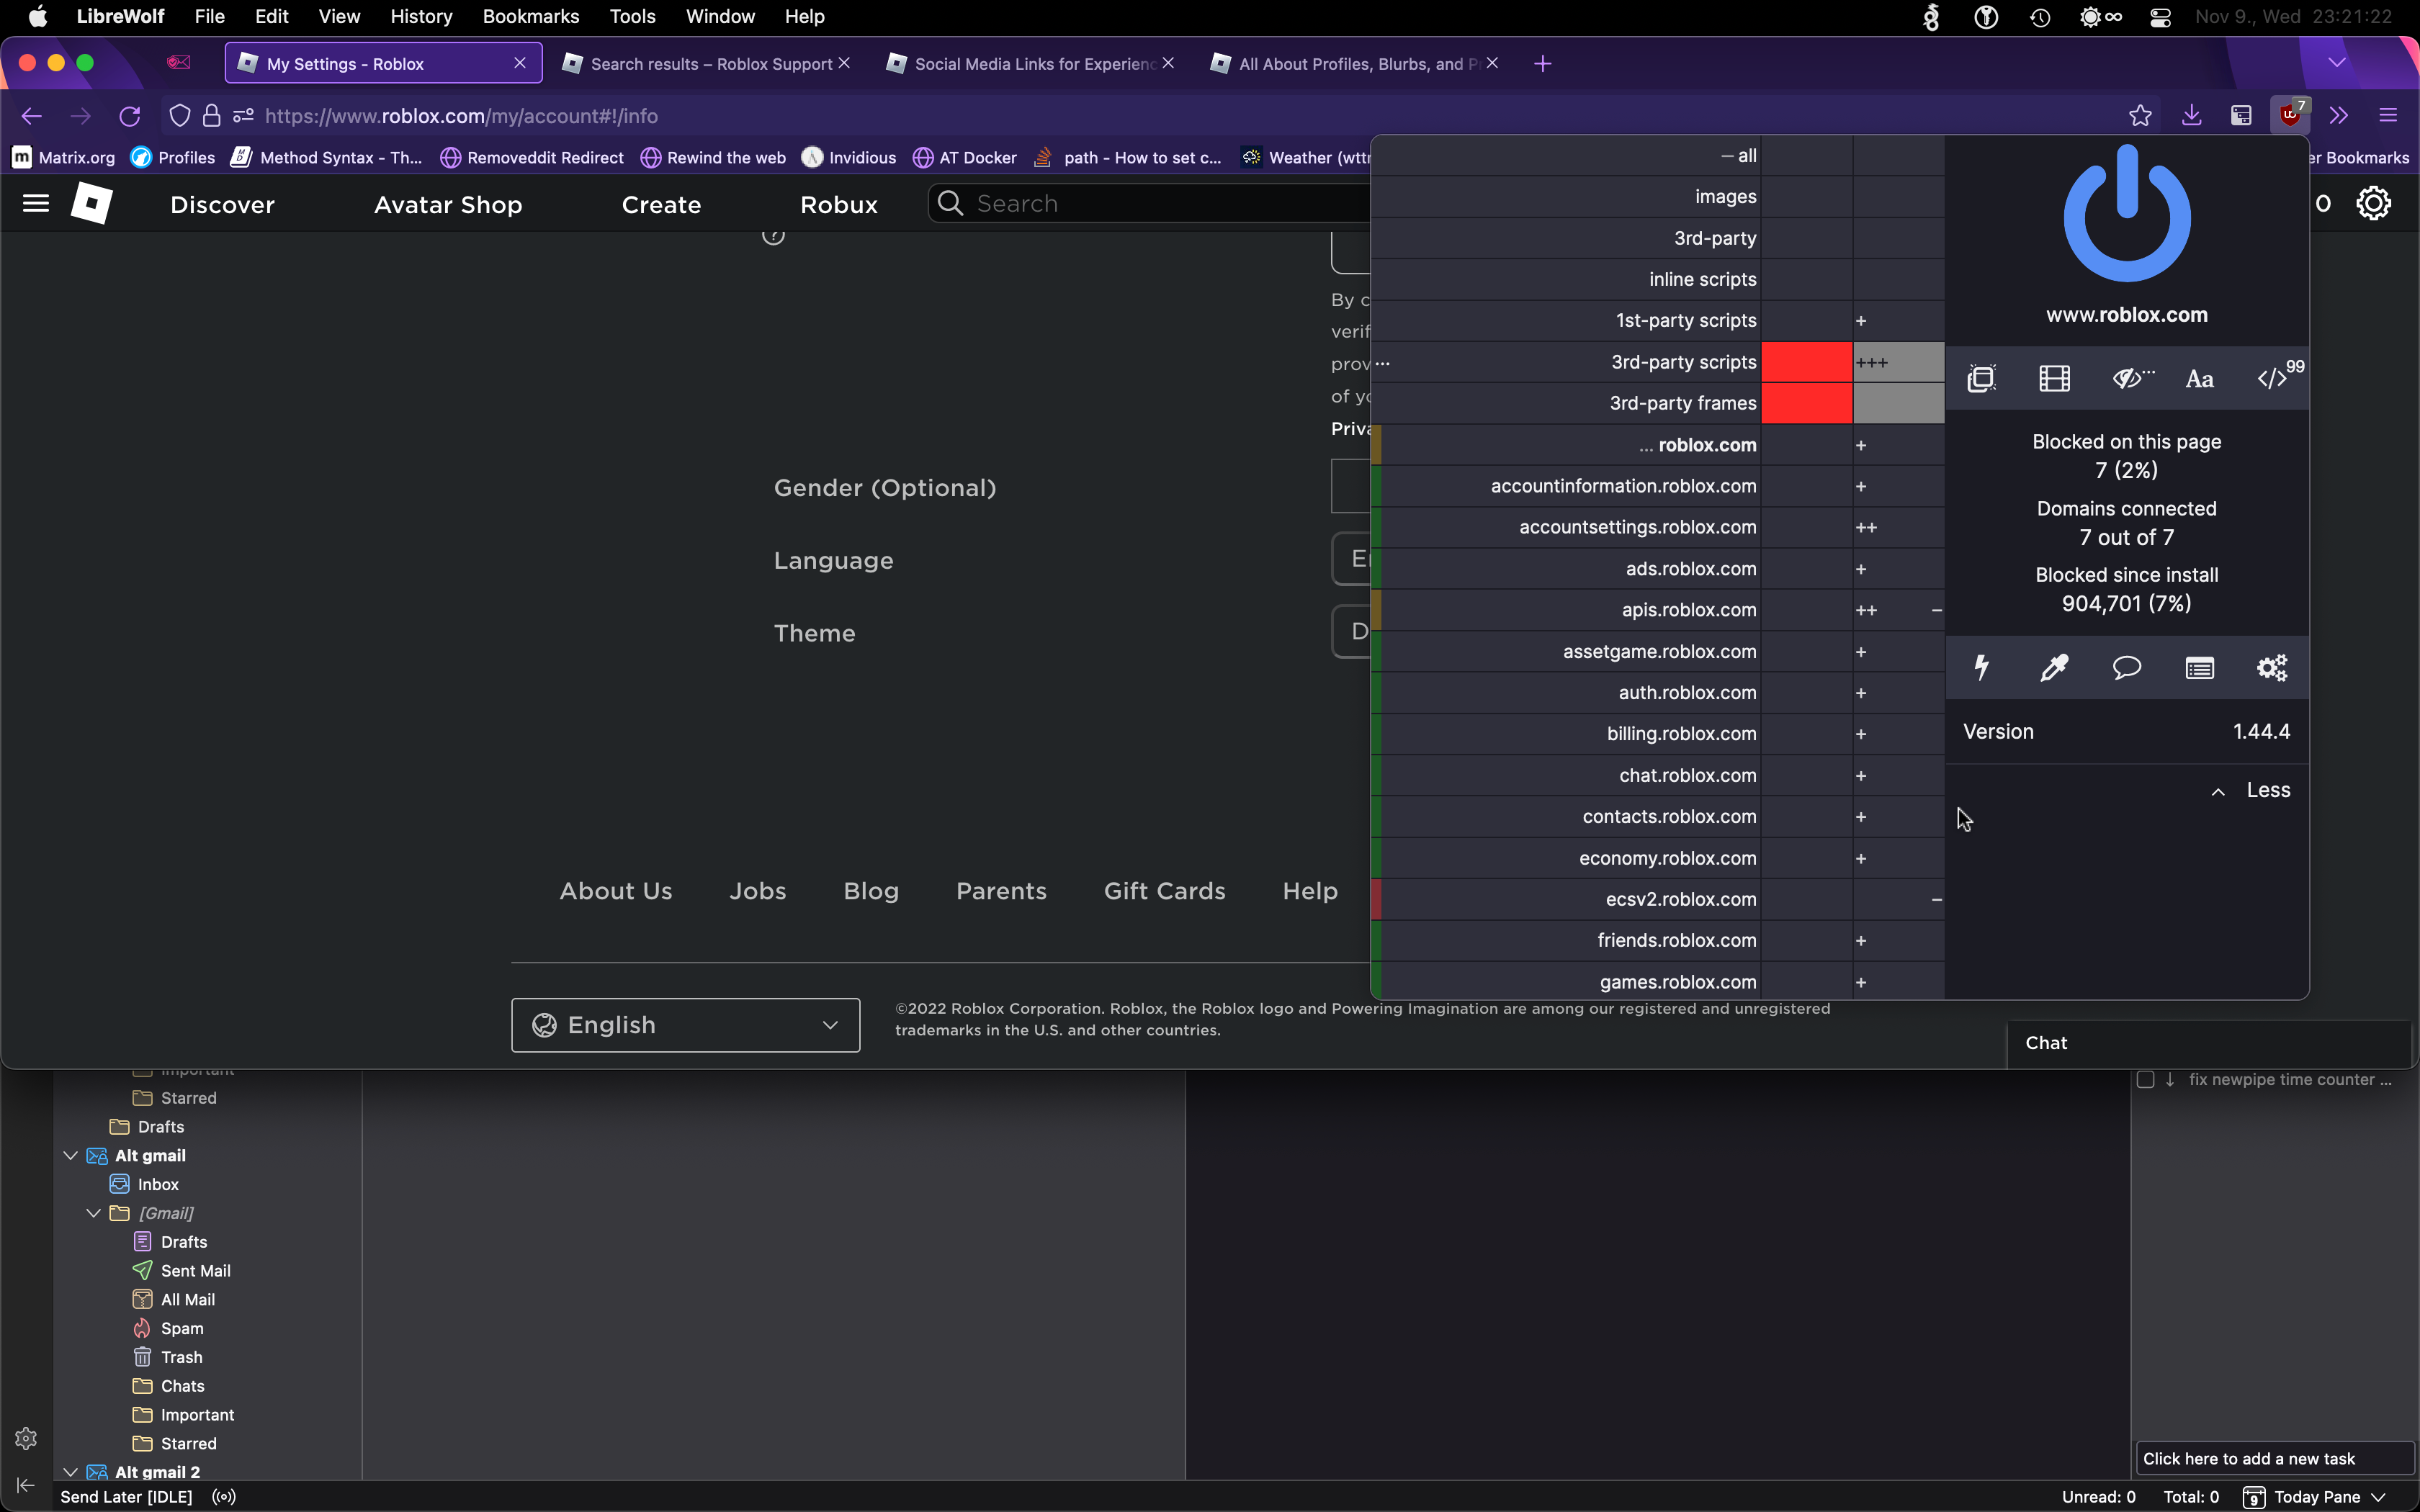Click the uBlock Origin power button
This screenshot has height=1512, width=2420.
tap(2126, 214)
